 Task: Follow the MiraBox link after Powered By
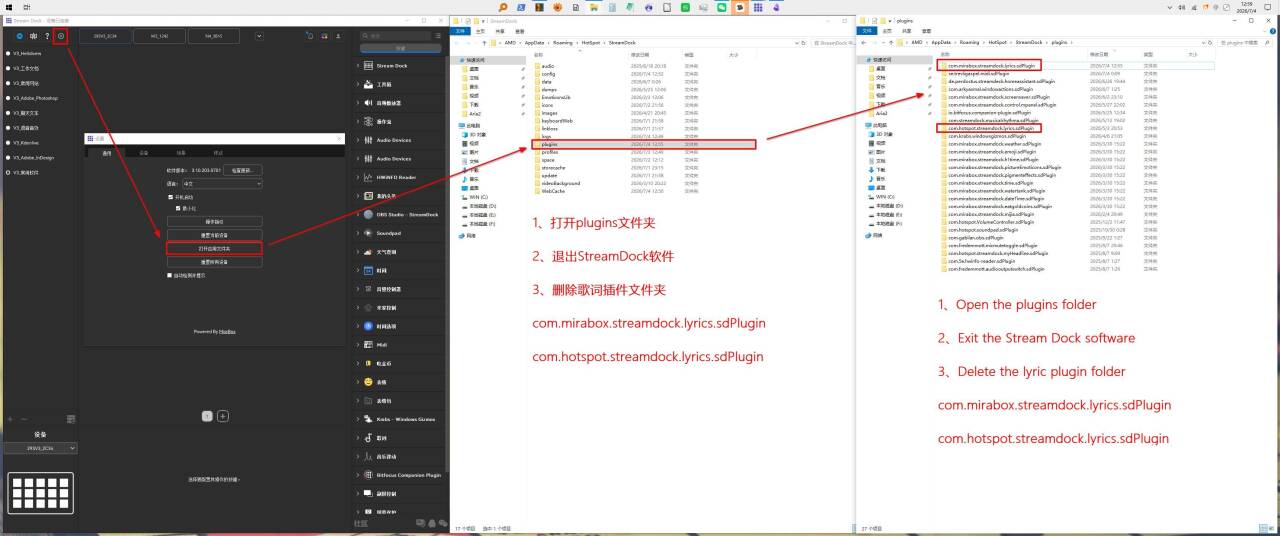click(228, 331)
